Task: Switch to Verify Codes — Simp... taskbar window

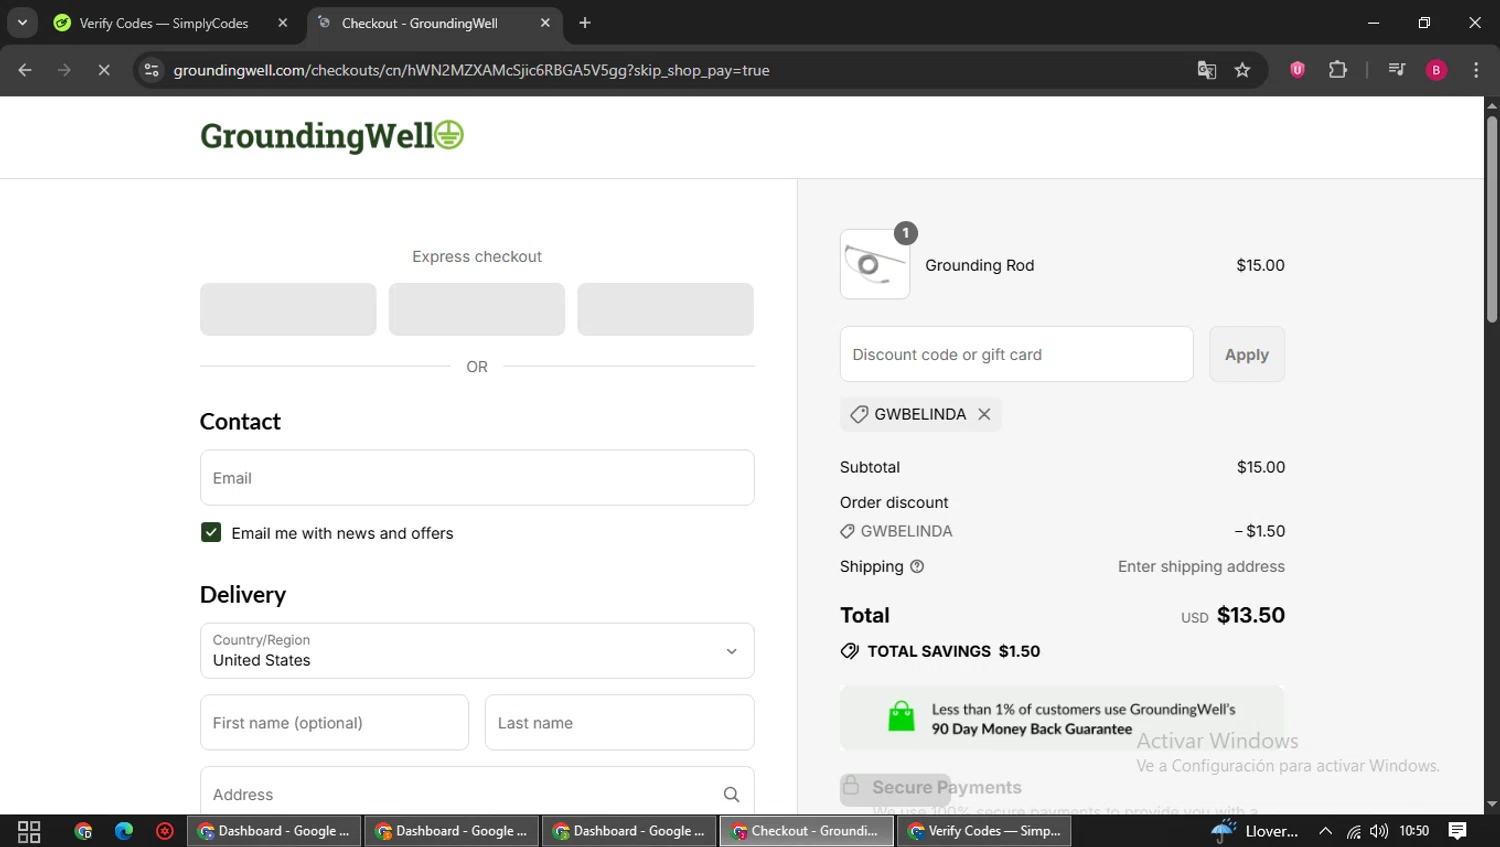Action: coord(984,831)
